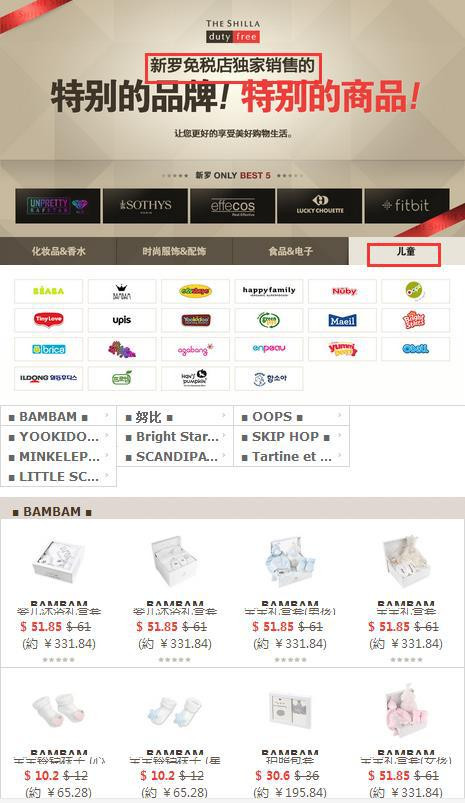
Task: Open the first BAMBAM gift box thumbnail
Action: [x=58, y=562]
